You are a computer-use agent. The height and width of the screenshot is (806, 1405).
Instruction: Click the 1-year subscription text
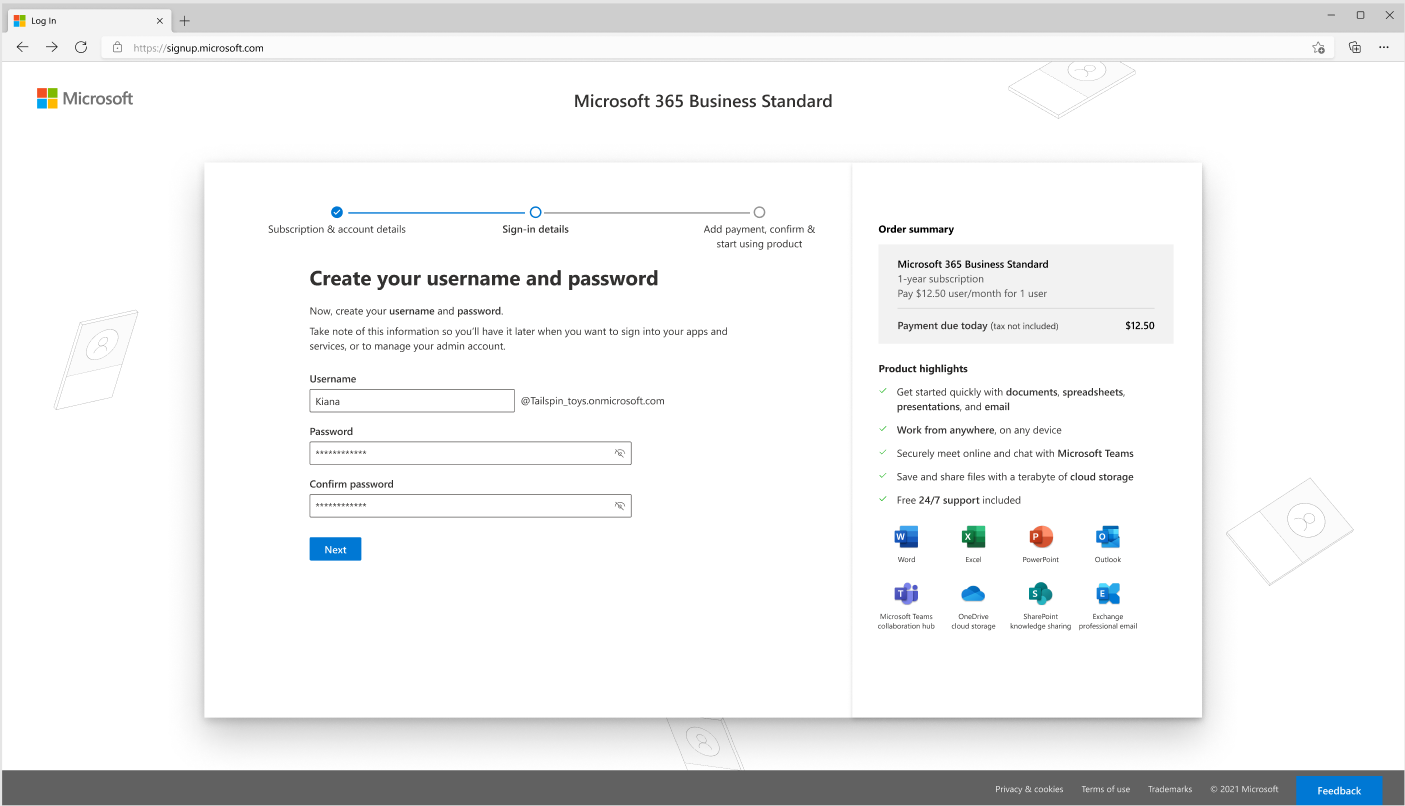click(940, 279)
